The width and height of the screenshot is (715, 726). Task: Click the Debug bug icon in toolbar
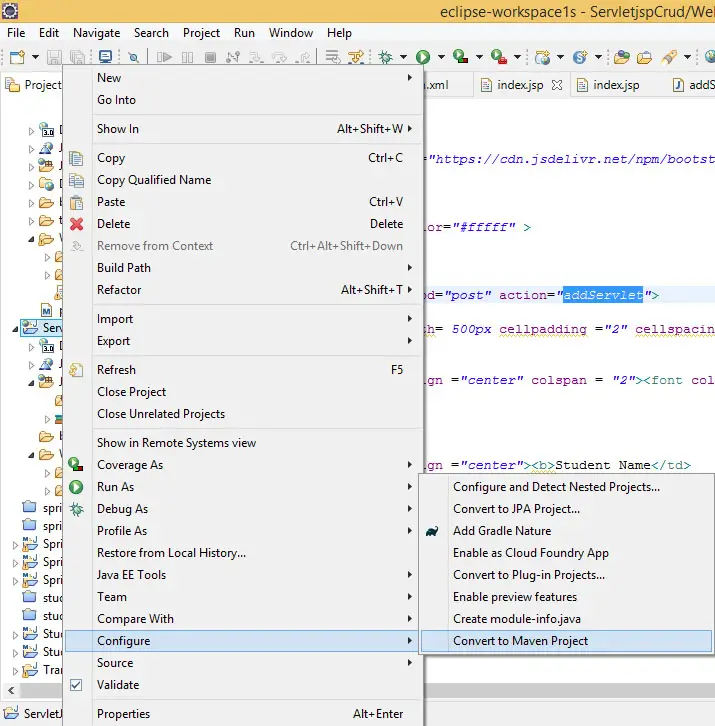click(x=385, y=57)
